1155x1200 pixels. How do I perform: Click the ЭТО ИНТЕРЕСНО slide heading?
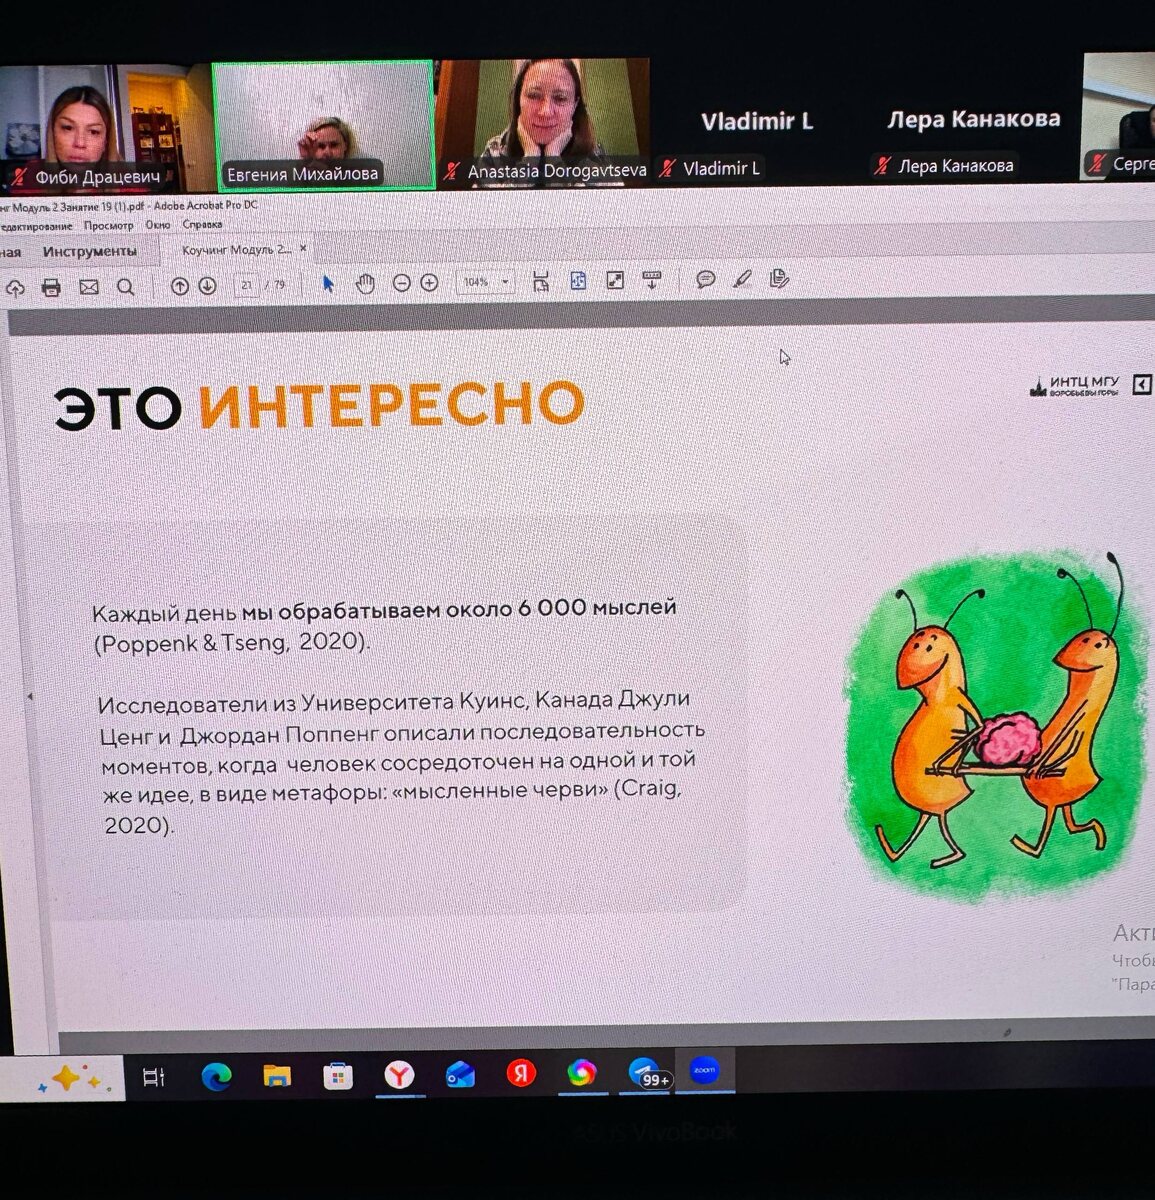319,405
